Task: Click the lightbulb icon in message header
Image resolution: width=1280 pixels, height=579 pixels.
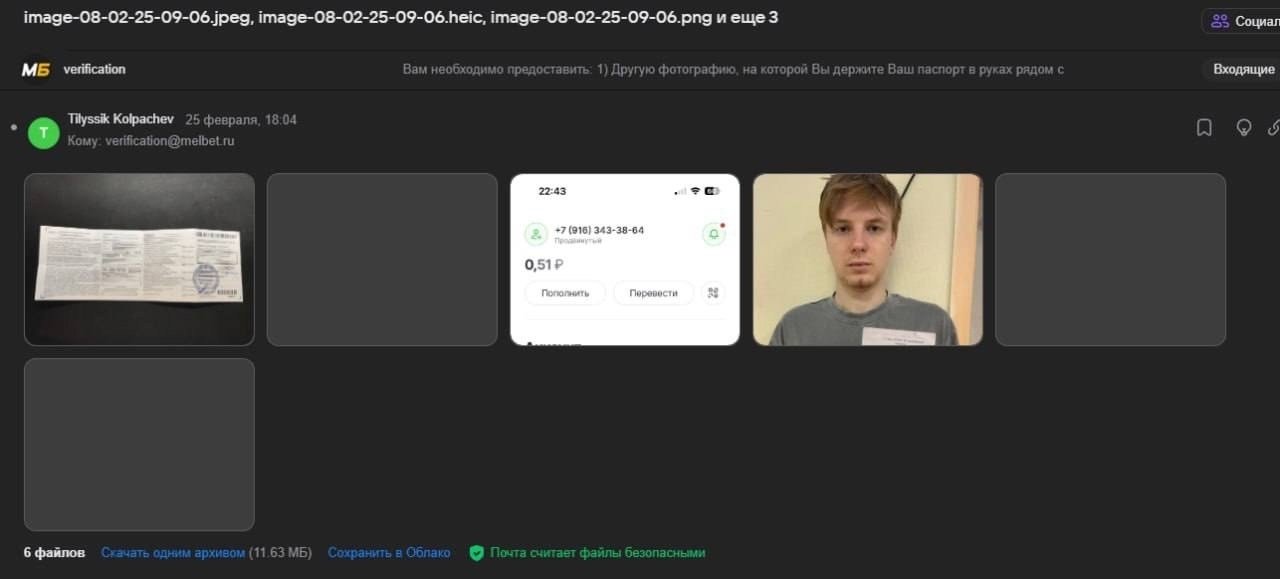Action: pyautogui.click(x=1244, y=128)
